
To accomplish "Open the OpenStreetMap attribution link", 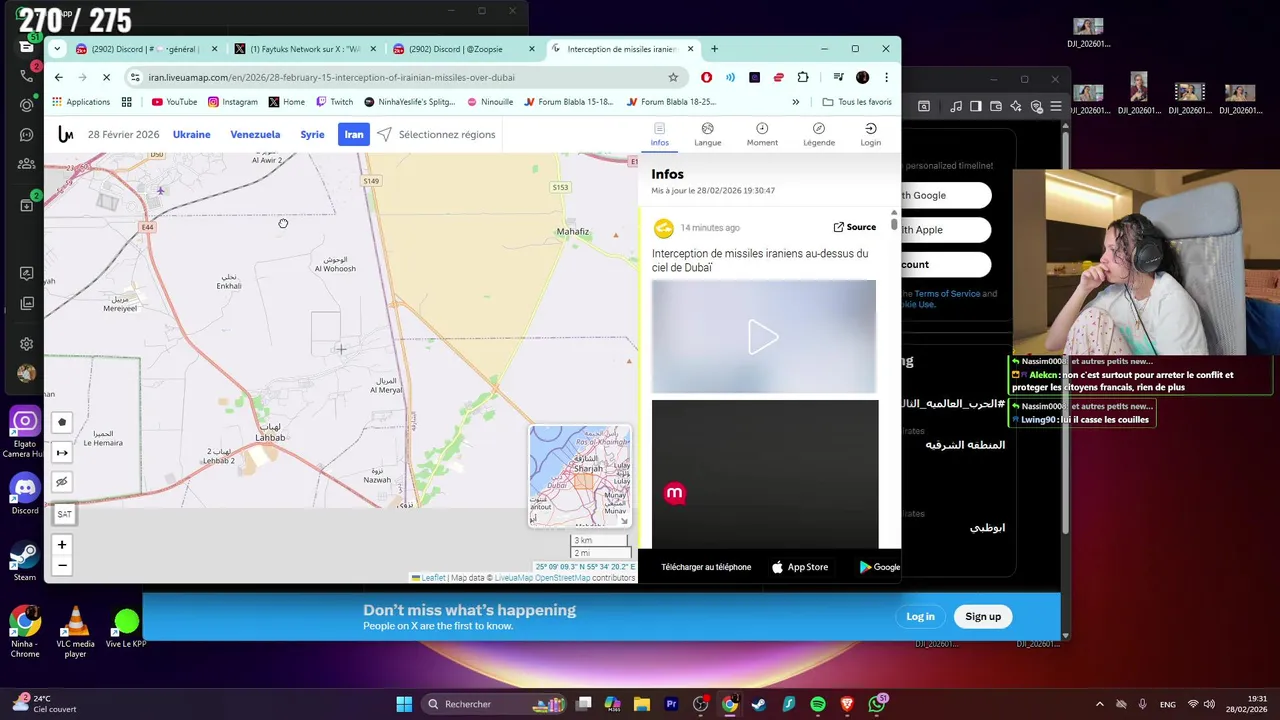I will [x=563, y=578].
